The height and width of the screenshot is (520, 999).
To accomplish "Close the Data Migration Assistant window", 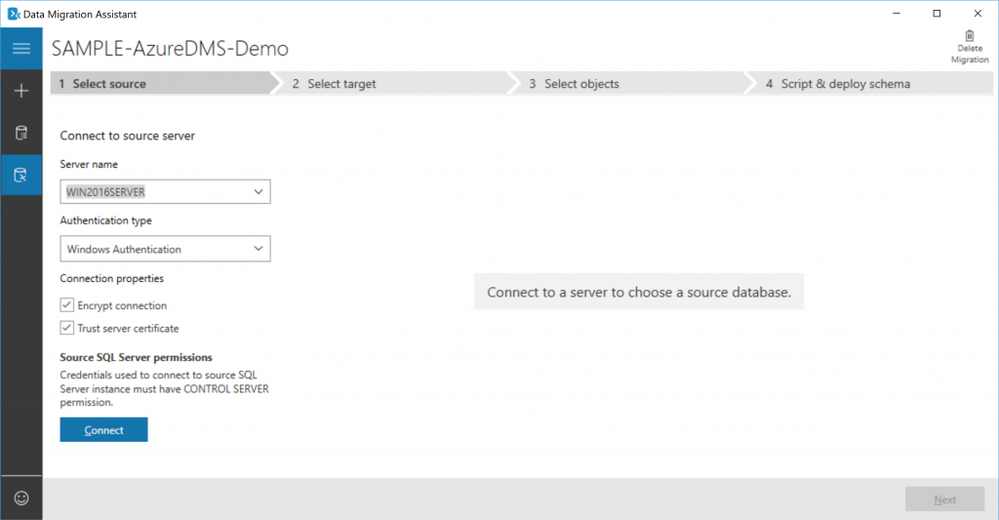I will tap(977, 13).
